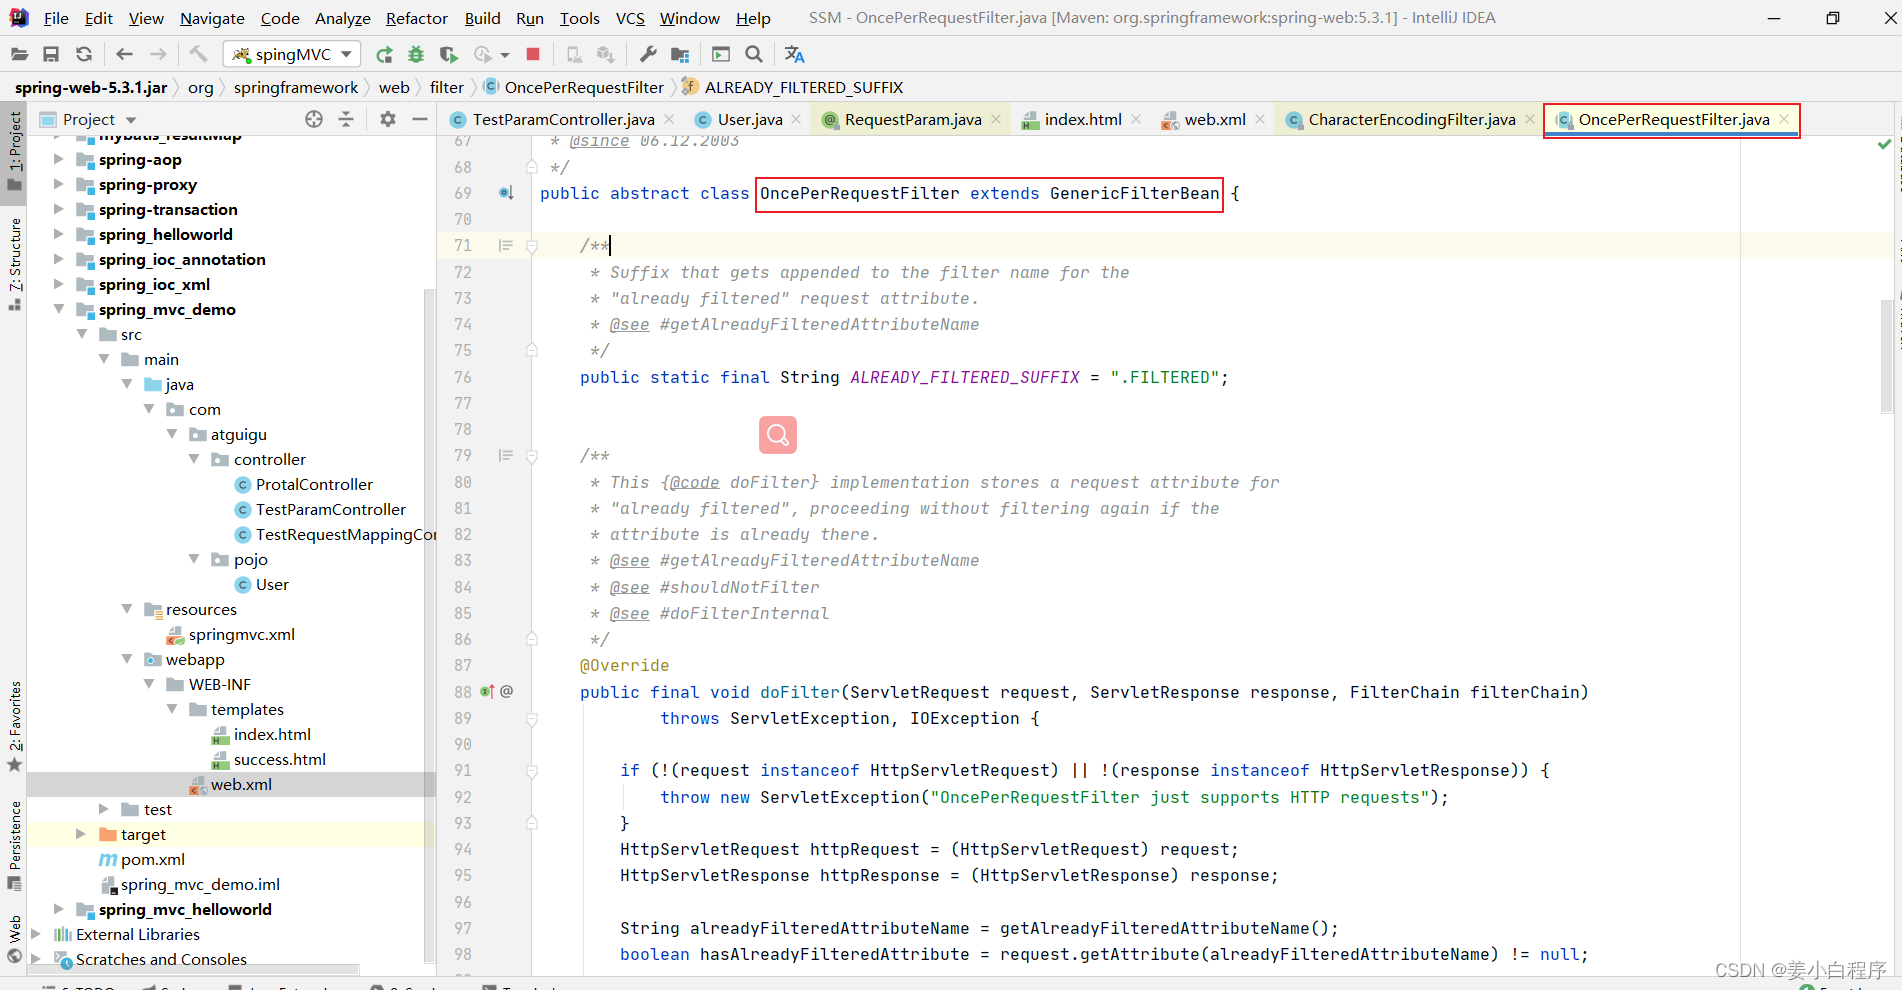Switch to CharacterEncodingFilter.java tab

[1412, 119]
